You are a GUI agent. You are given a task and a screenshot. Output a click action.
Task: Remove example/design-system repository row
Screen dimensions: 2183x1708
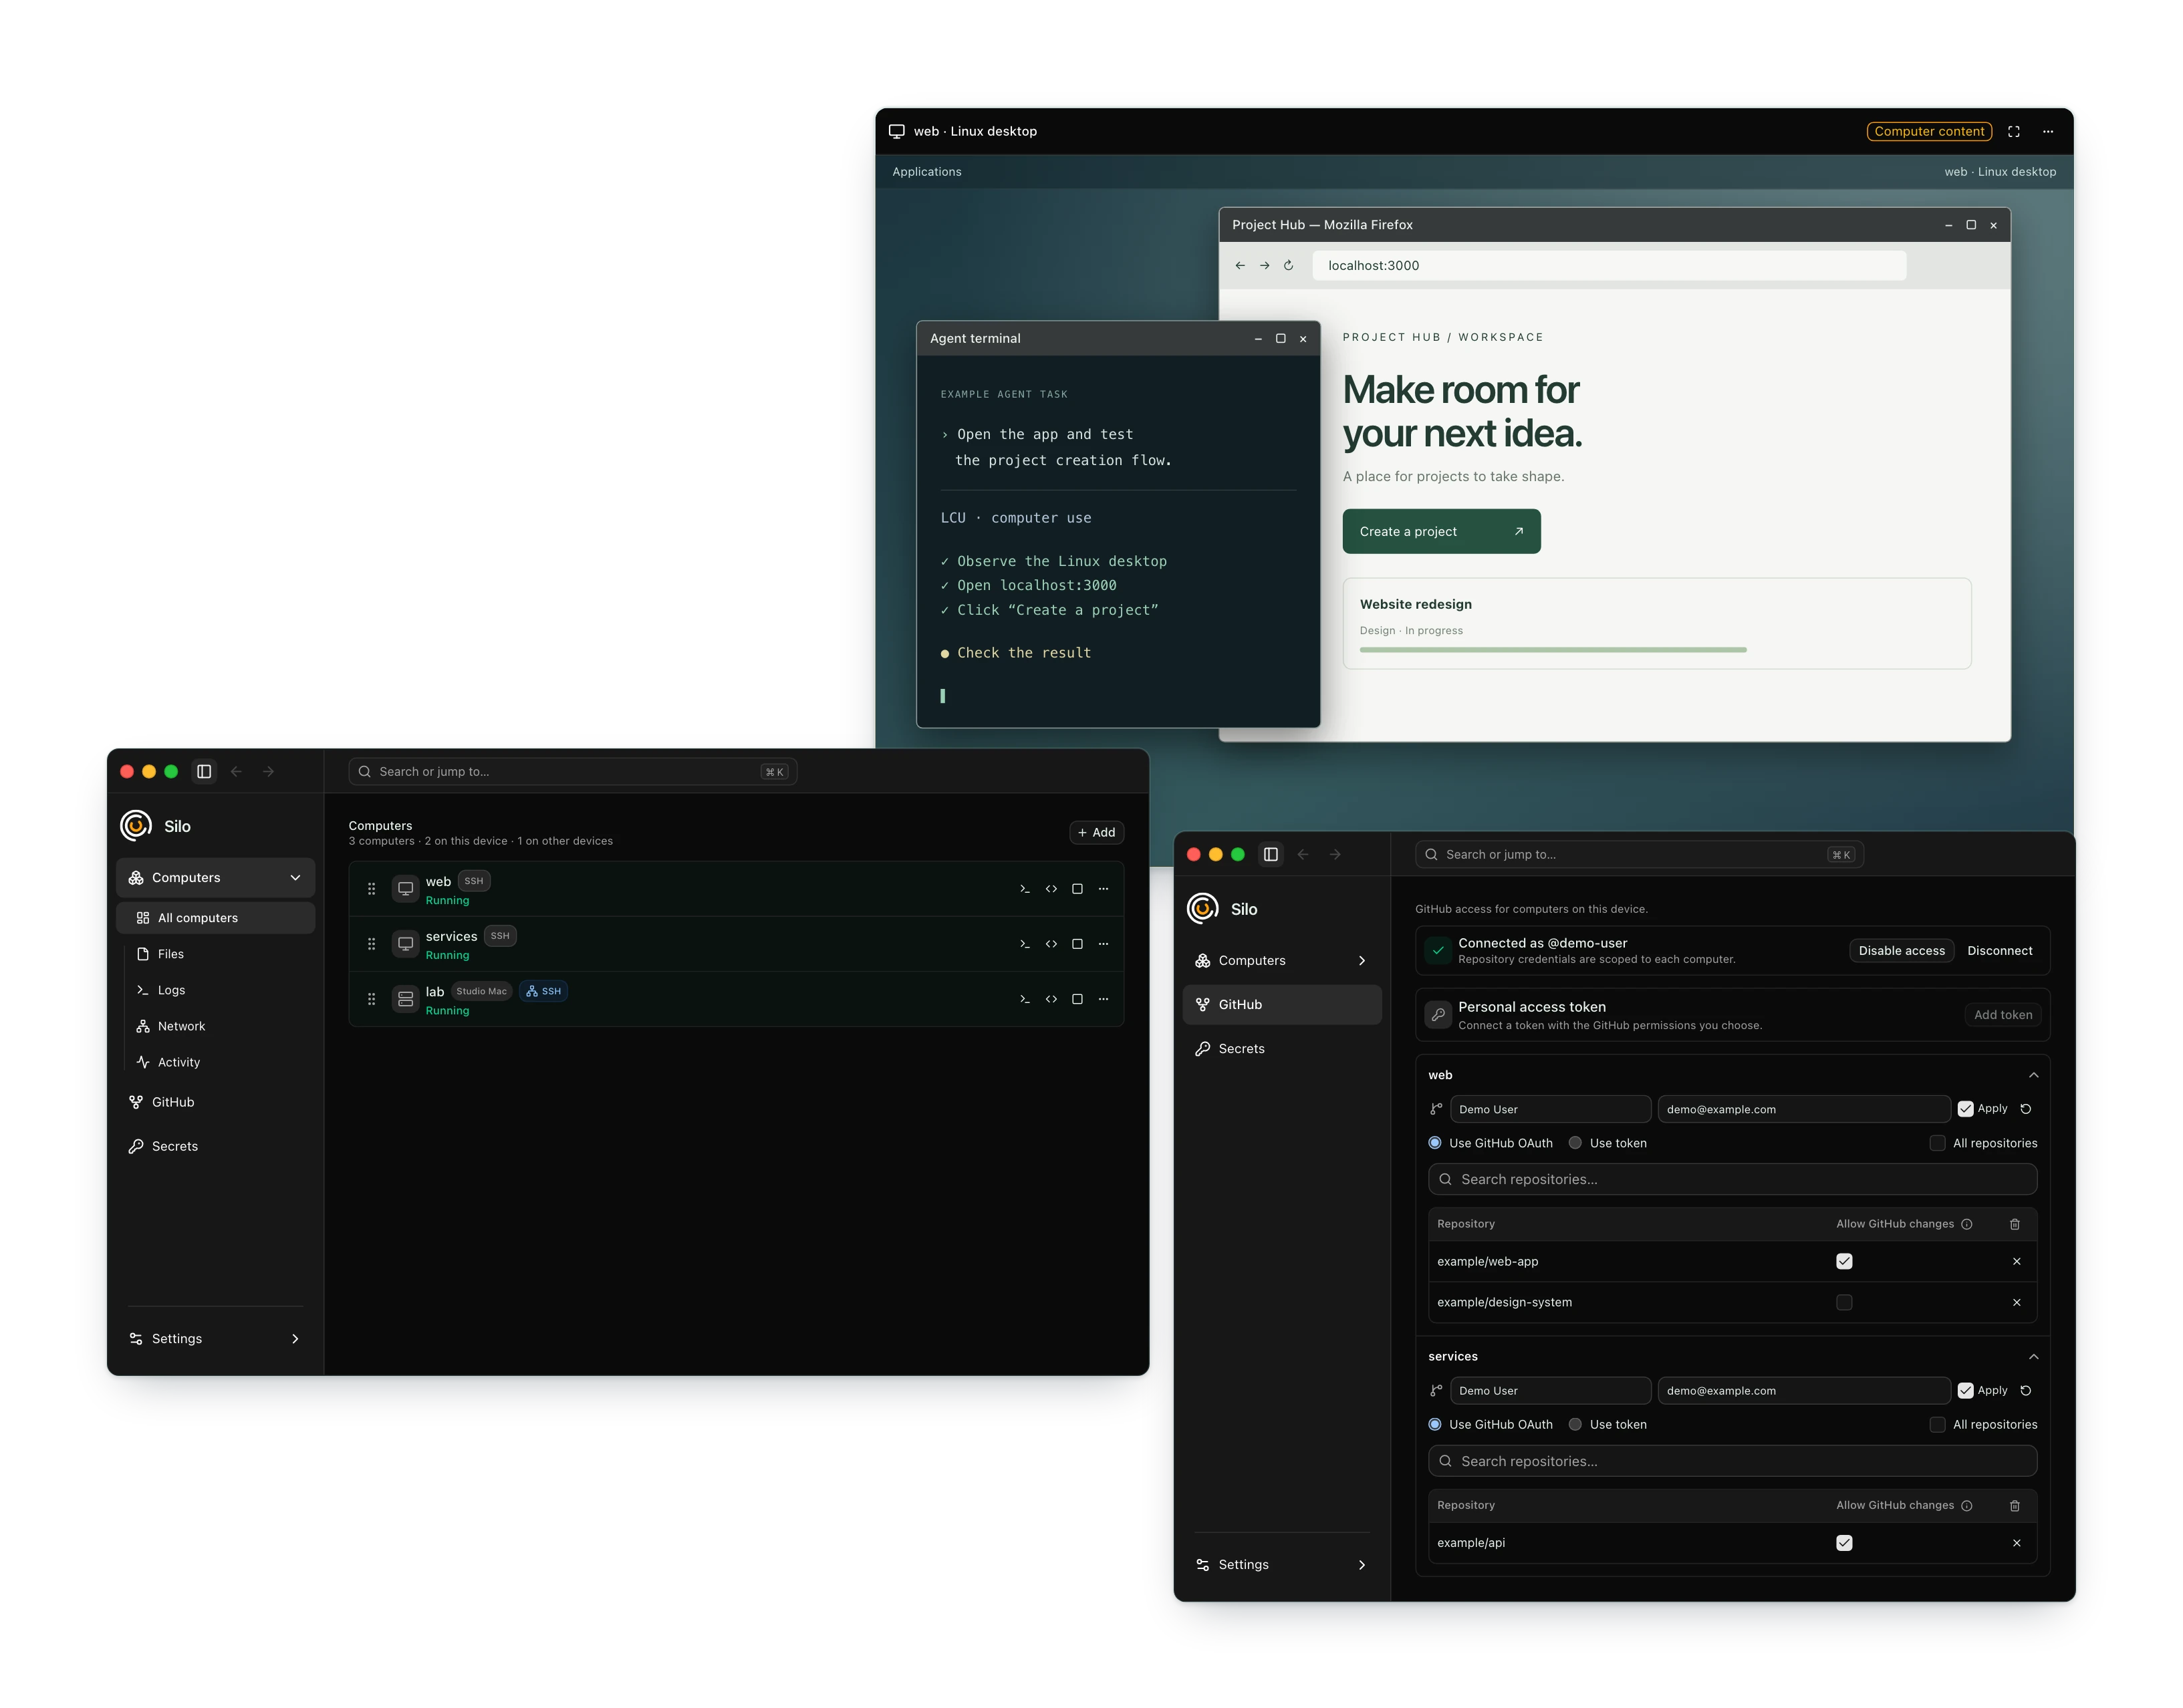(x=2017, y=1303)
